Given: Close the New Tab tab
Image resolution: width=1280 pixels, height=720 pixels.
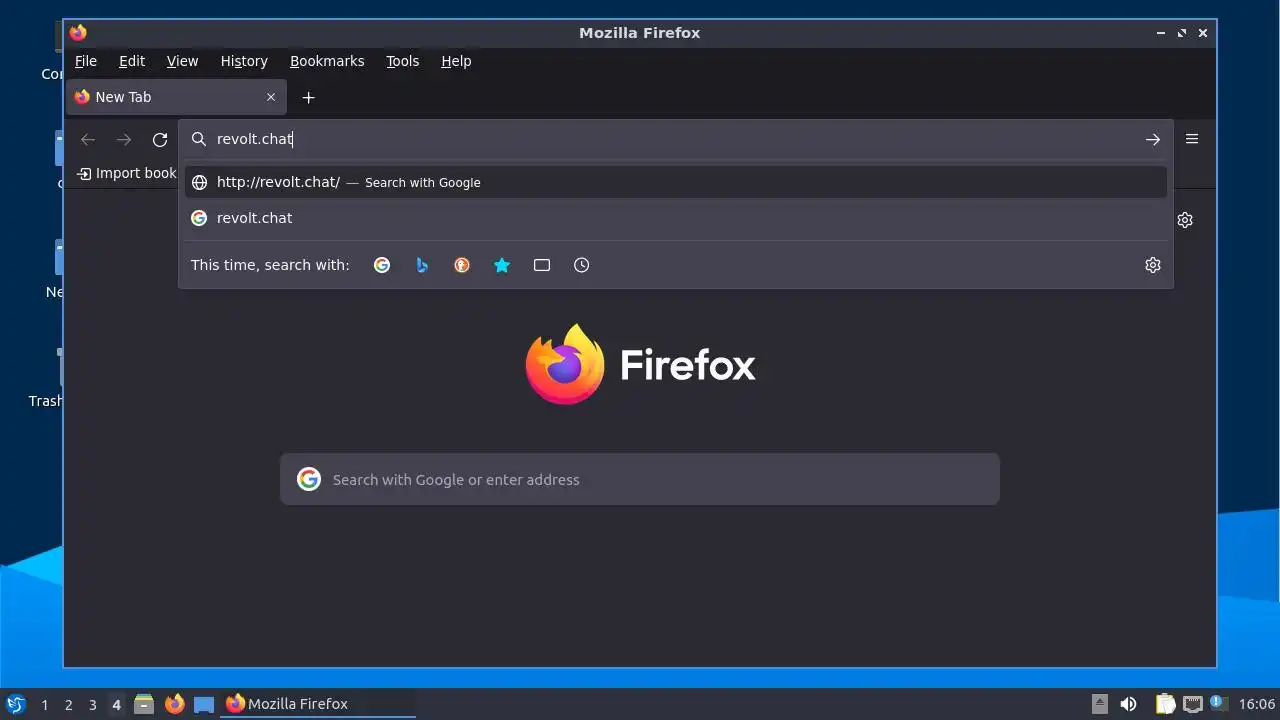Looking at the screenshot, I should point(271,97).
